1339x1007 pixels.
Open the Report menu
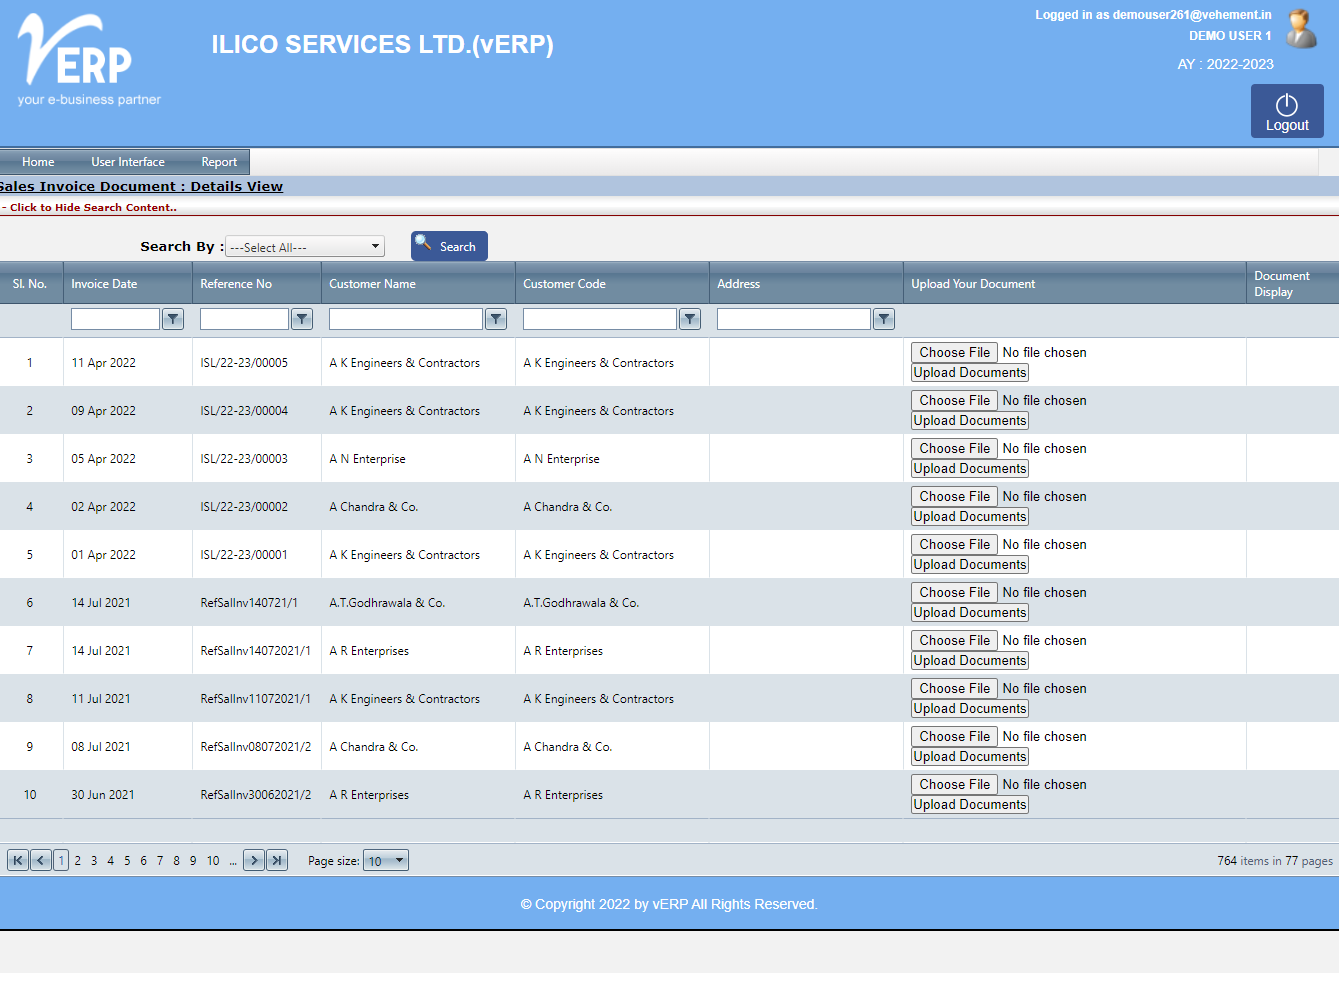(219, 162)
